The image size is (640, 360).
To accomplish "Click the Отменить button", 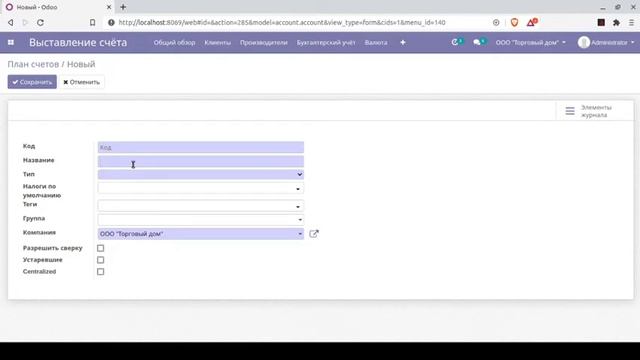I will pyautogui.click(x=82, y=82).
